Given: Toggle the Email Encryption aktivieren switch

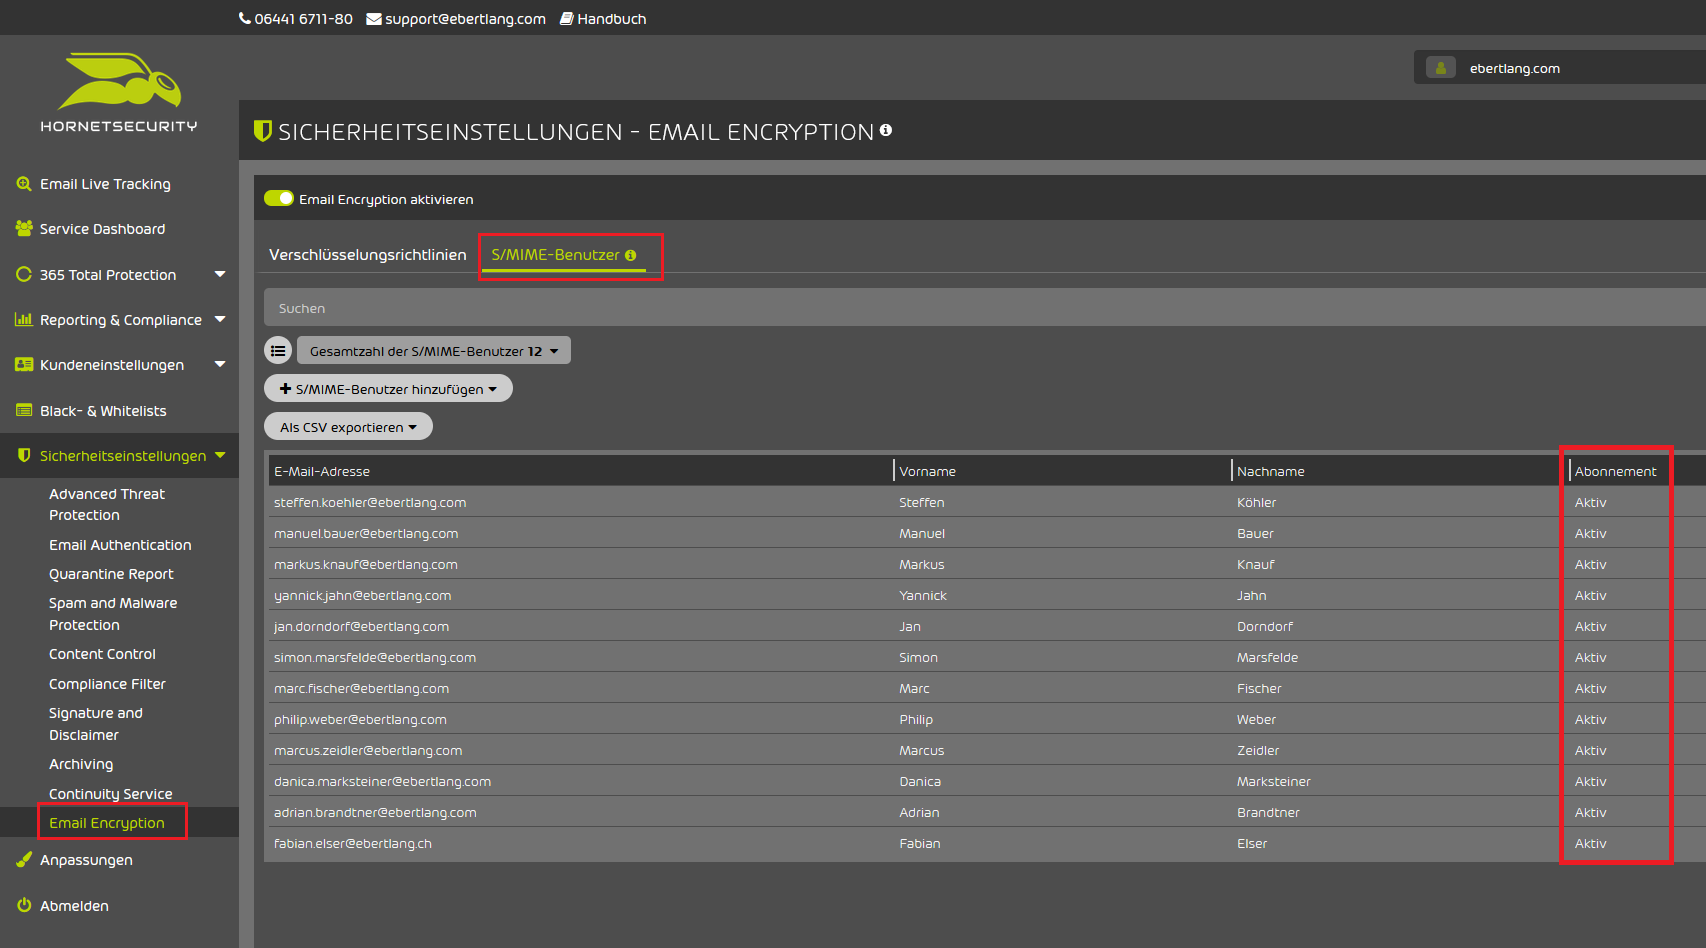Looking at the screenshot, I should tap(279, 198).
